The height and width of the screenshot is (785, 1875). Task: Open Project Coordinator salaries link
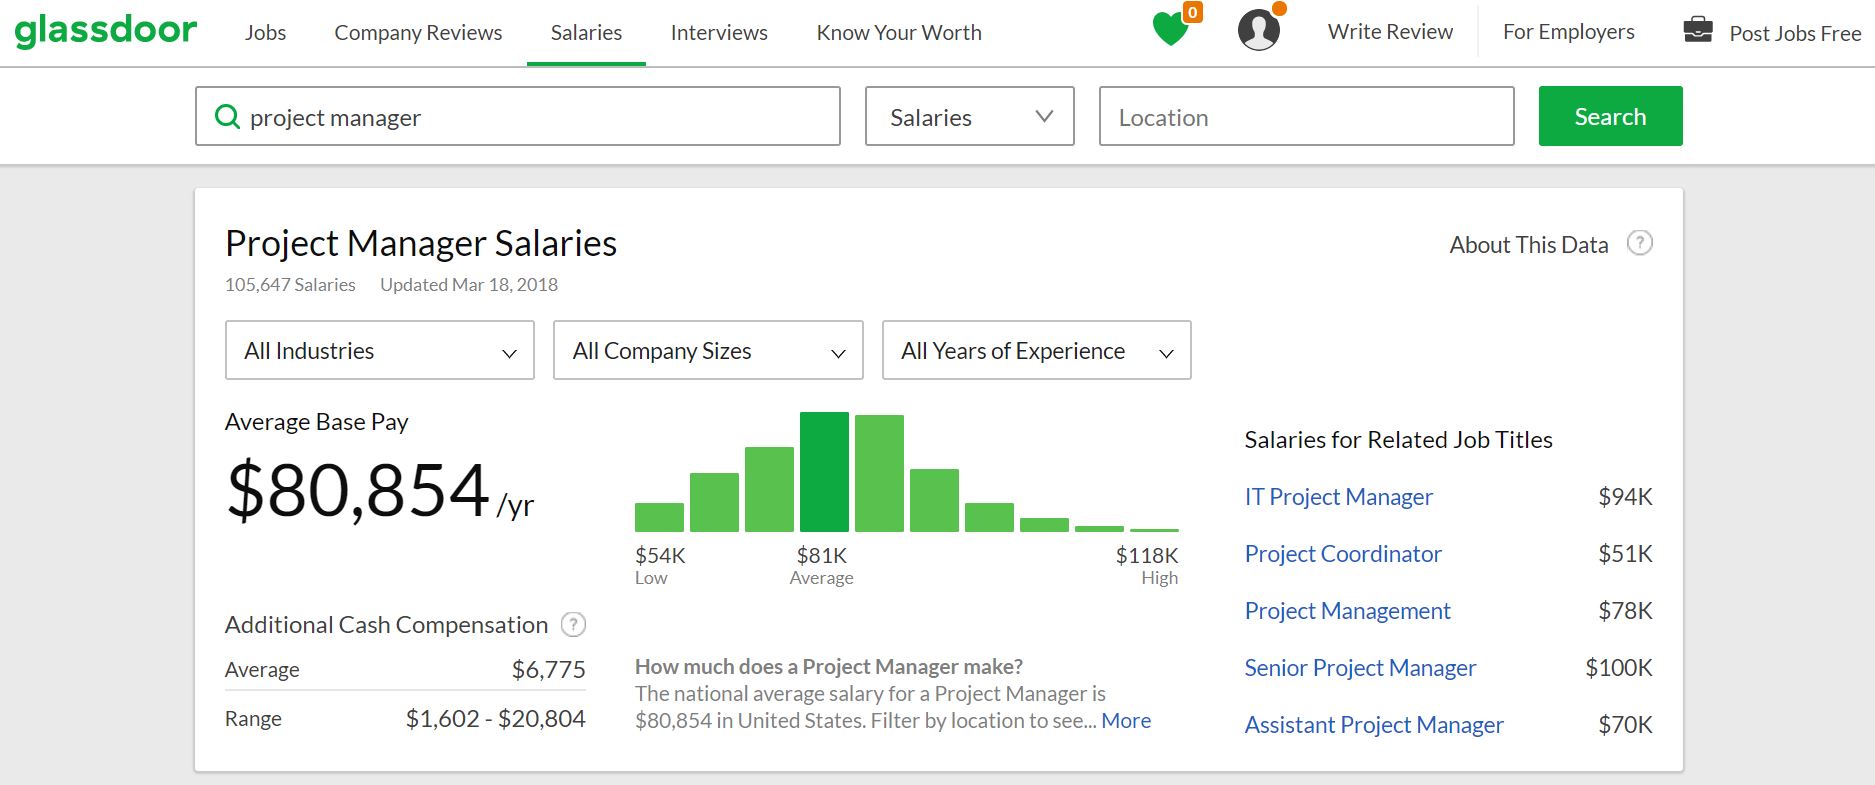1343,554
